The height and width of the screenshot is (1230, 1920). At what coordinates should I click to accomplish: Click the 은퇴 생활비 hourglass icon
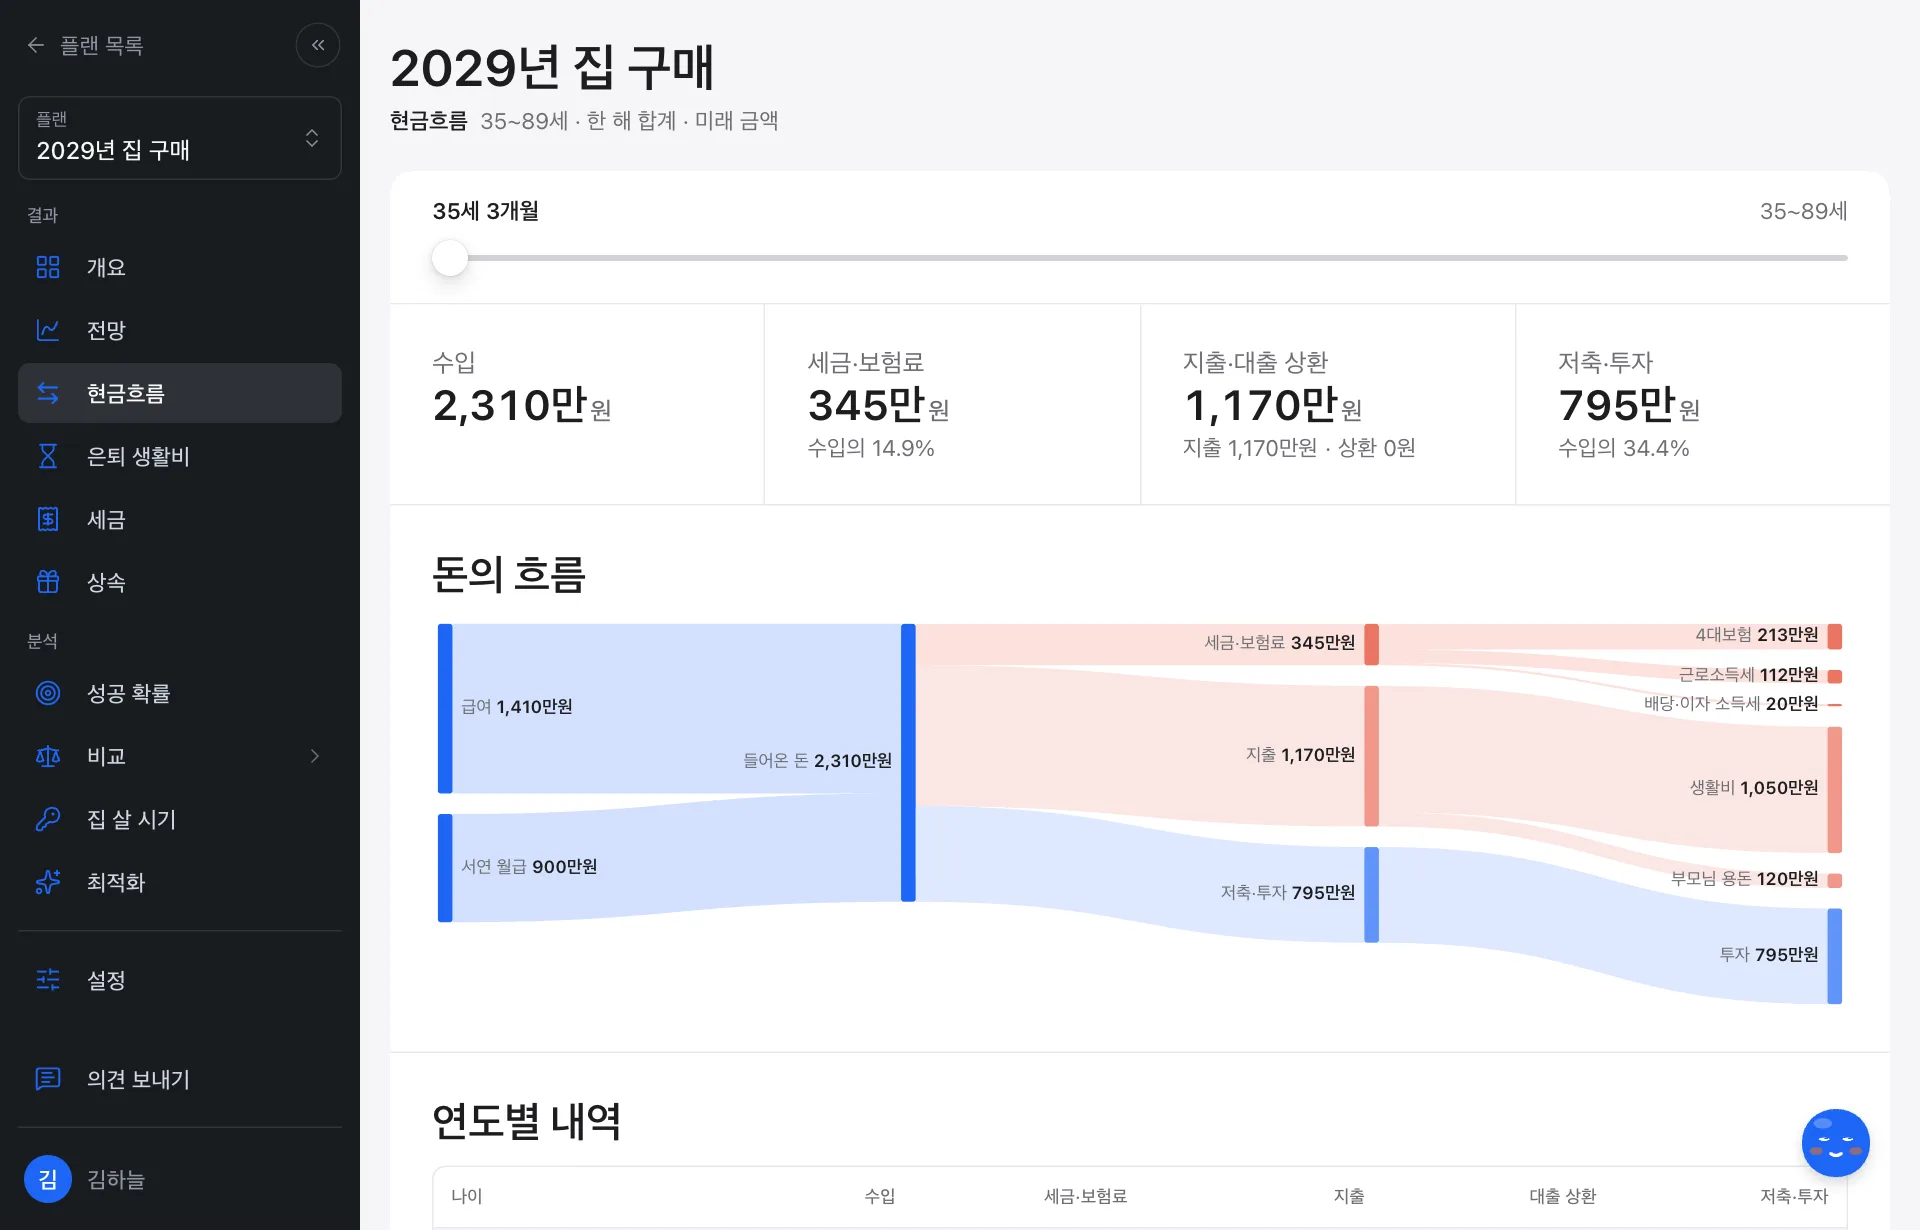(48, 456)
